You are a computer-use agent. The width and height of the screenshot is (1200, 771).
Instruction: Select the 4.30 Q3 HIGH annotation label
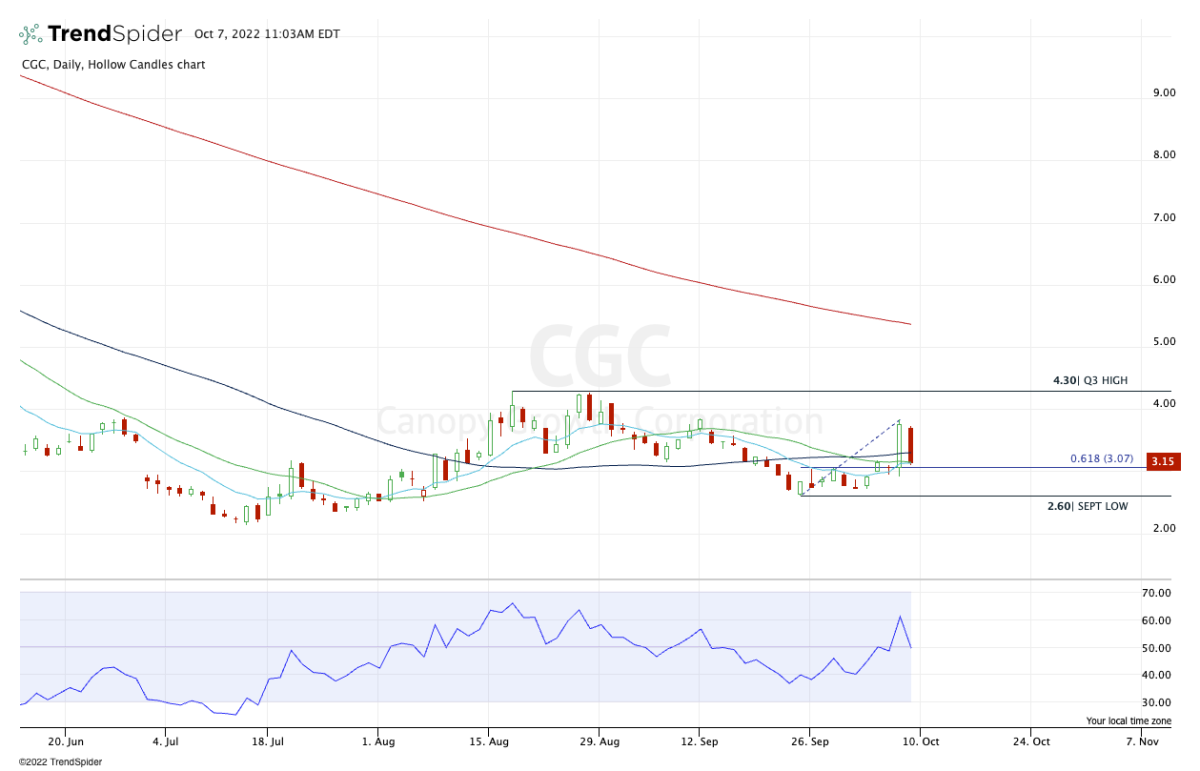(1088, 381)
